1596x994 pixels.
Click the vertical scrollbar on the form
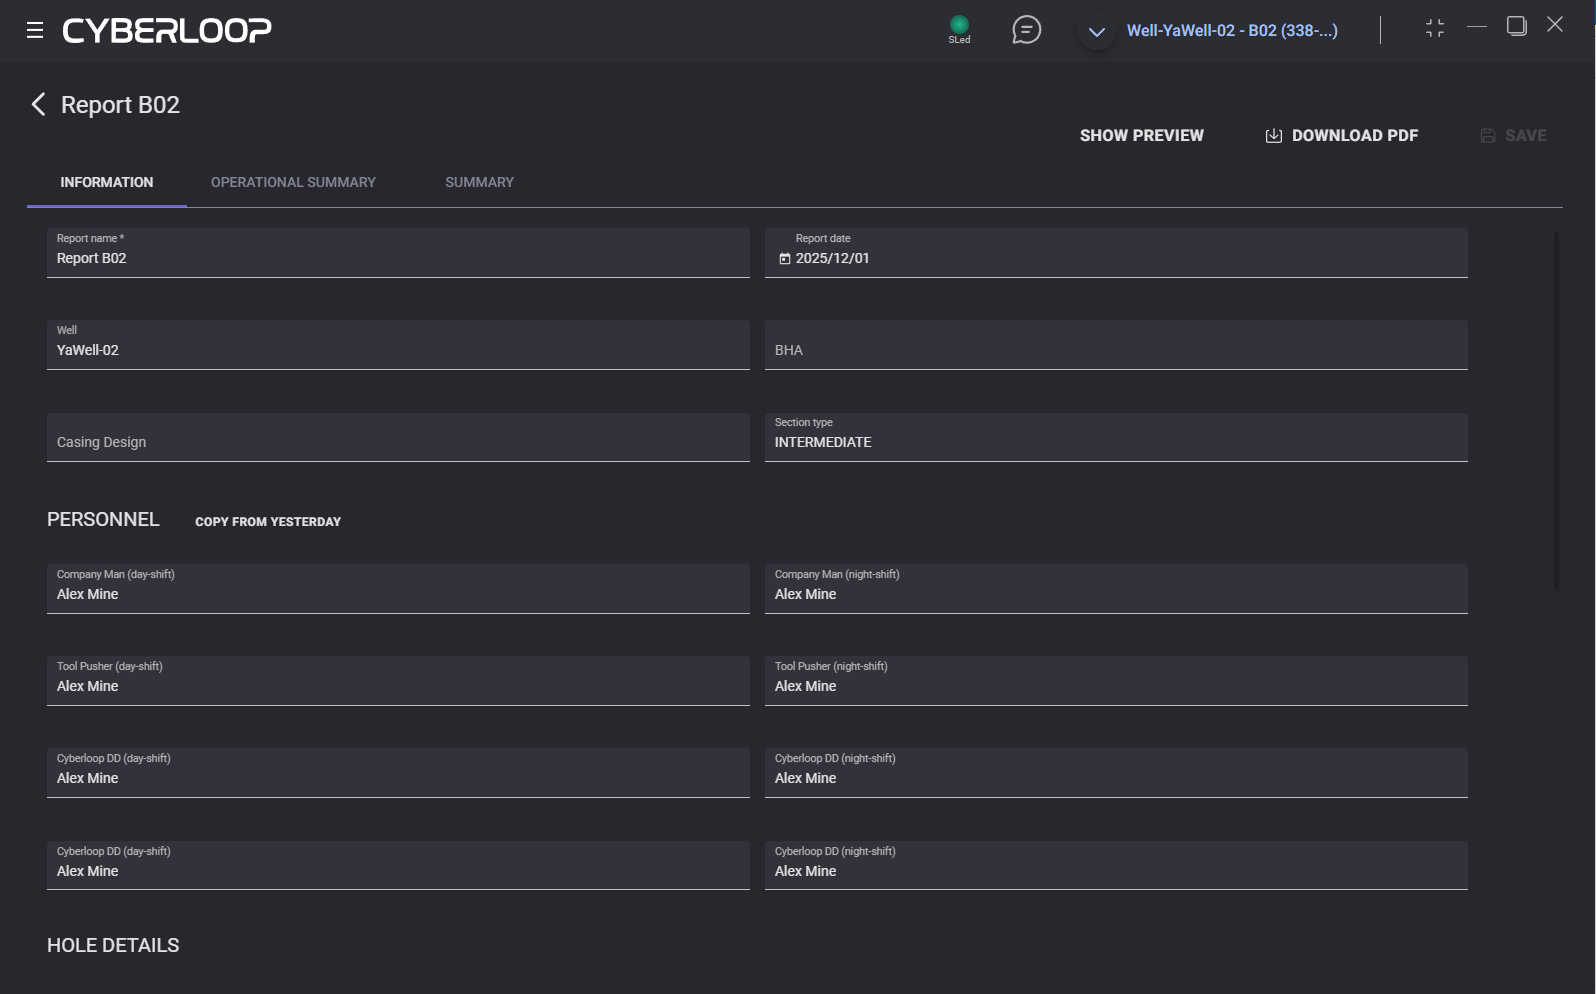(1556, 410)
